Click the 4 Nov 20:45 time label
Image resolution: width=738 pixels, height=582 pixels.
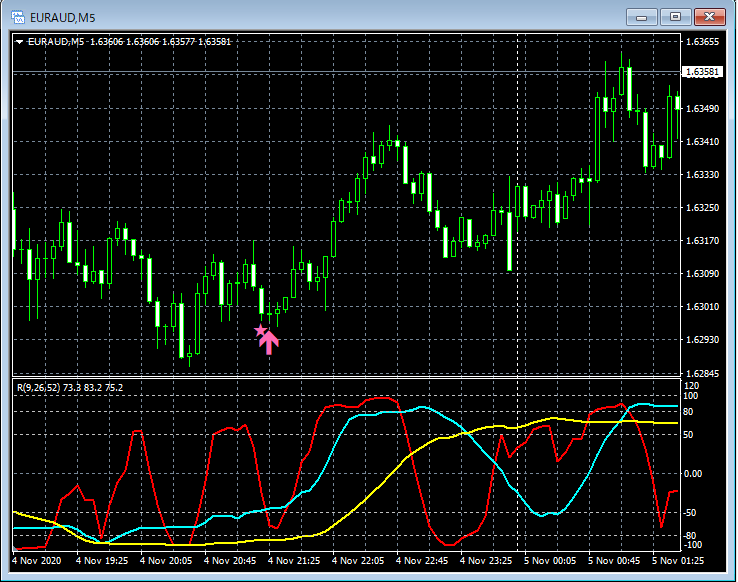pyautogui.click(x=230, y=561)
